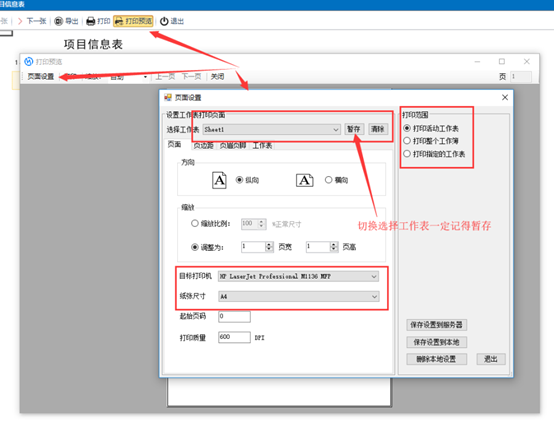The width and height of the screenshot is (554, 422).
Task: Open the 选择工作表 Sheet1 dropdown
Action: coord(271,129)
